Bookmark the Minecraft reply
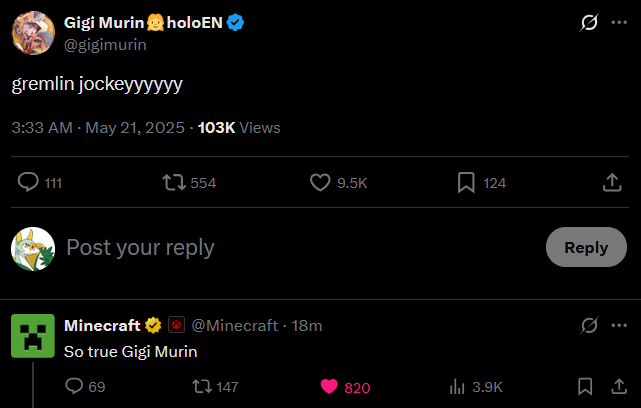 coord(586,387)
